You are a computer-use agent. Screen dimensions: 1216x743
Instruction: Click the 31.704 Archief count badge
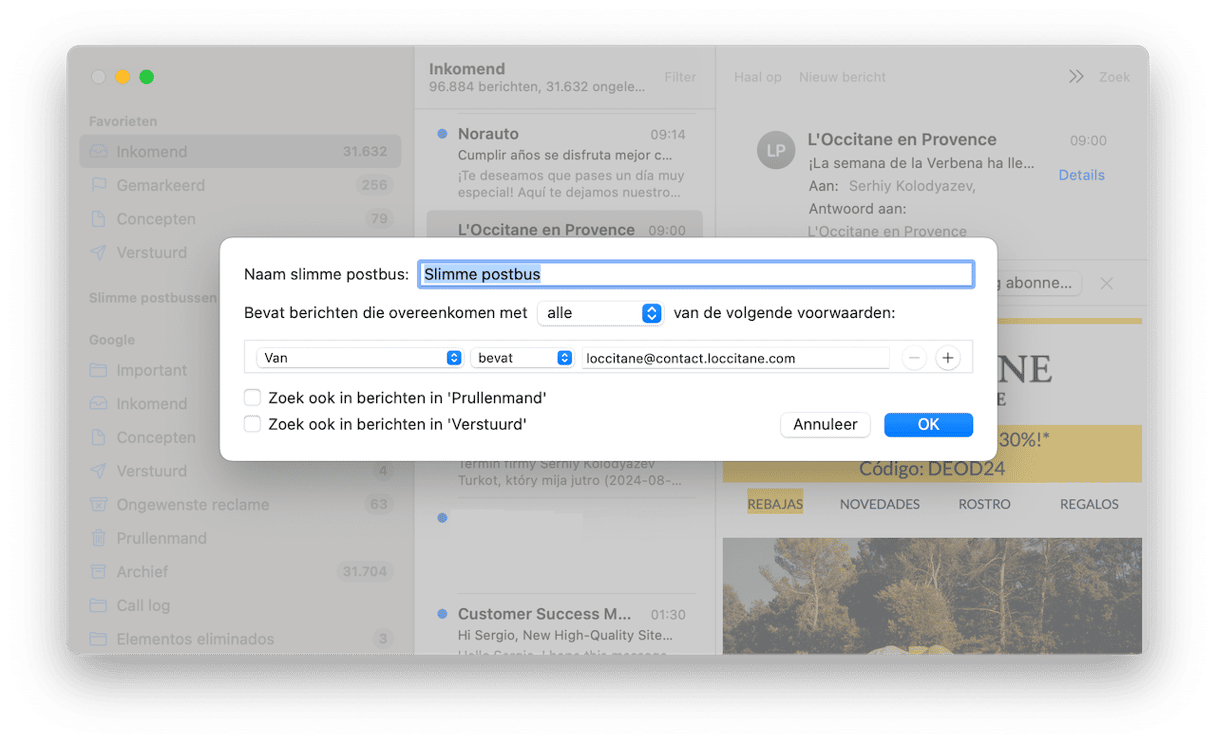click(365, 572)
